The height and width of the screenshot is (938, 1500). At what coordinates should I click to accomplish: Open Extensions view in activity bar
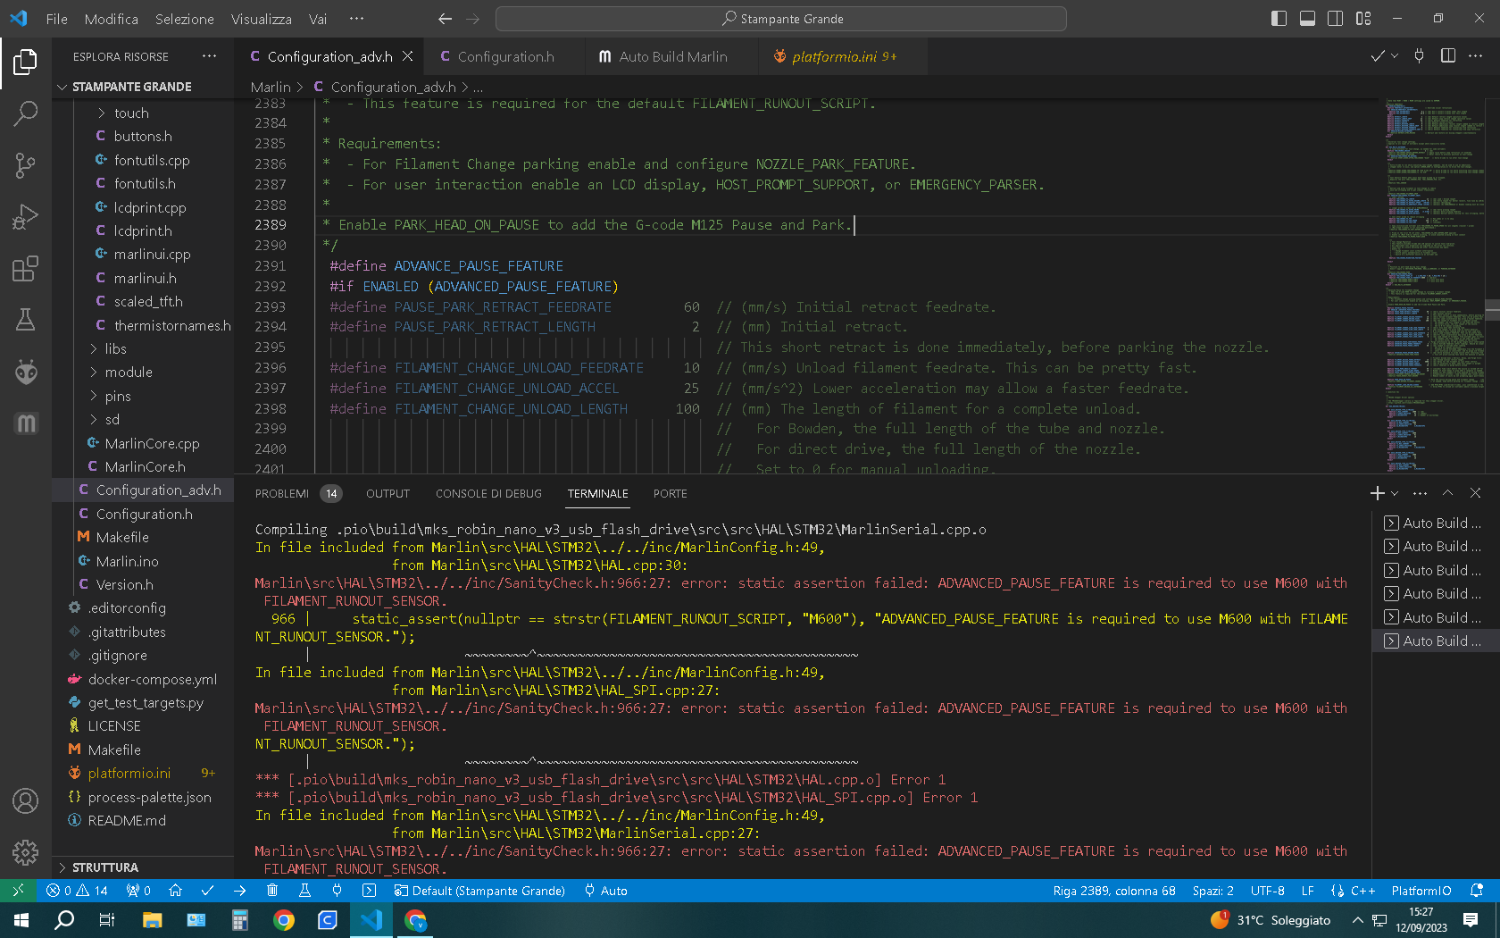[x=26, y=269]
